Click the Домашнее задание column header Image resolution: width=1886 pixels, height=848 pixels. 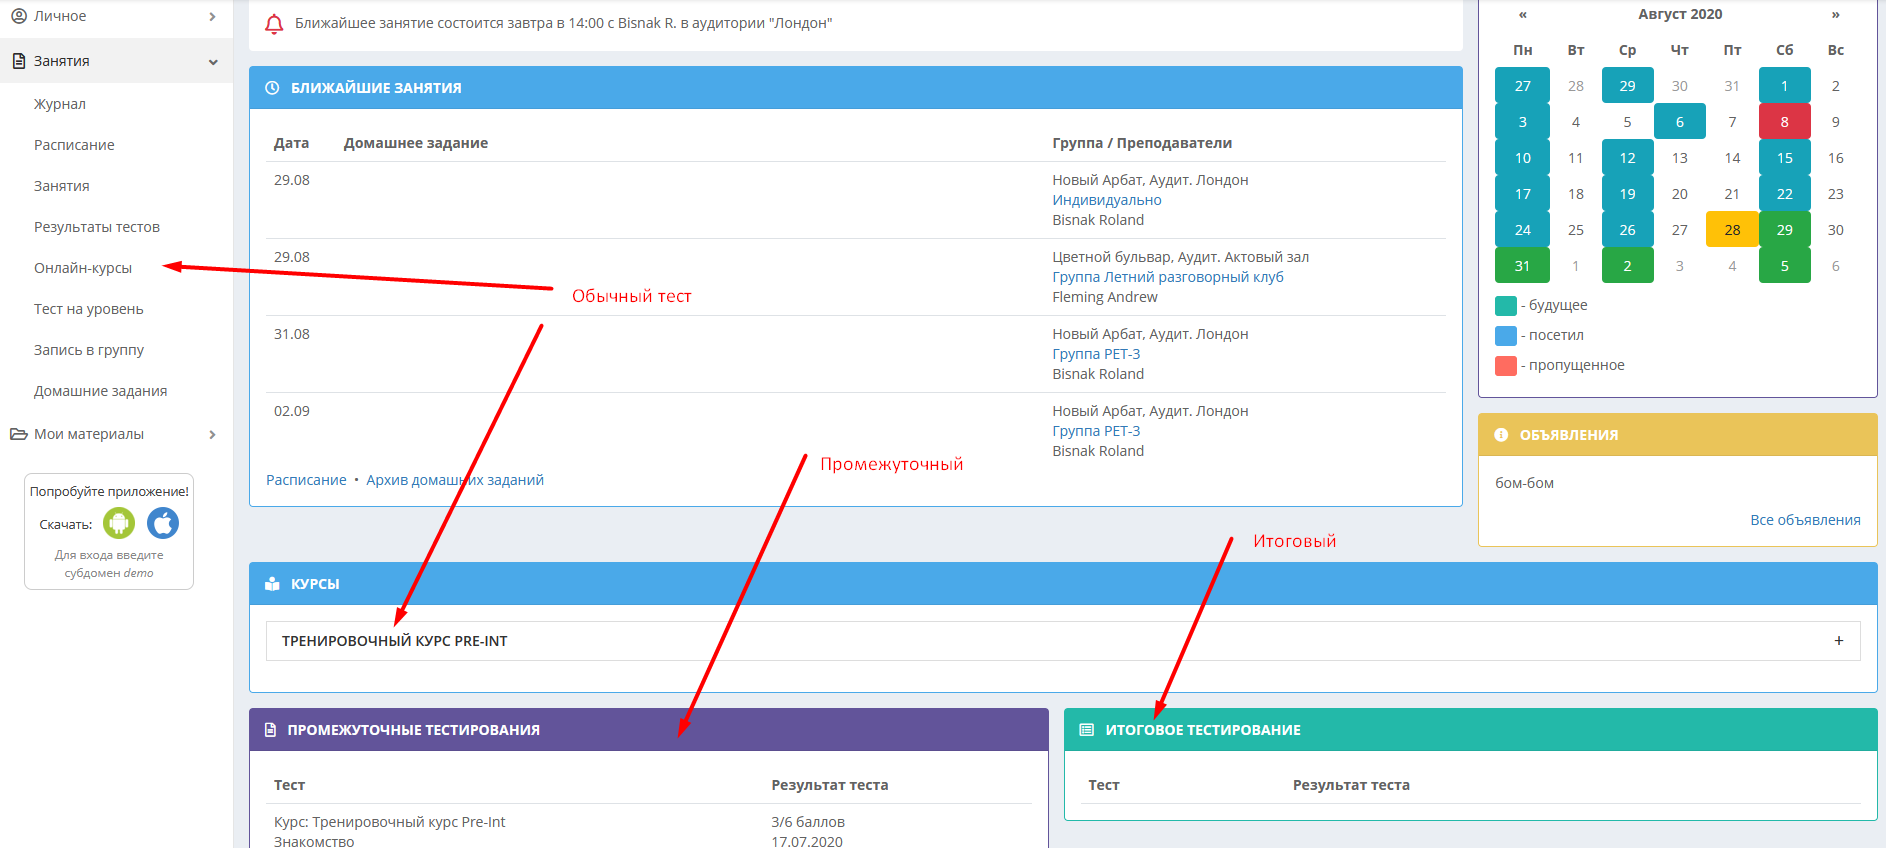point(416,143)
